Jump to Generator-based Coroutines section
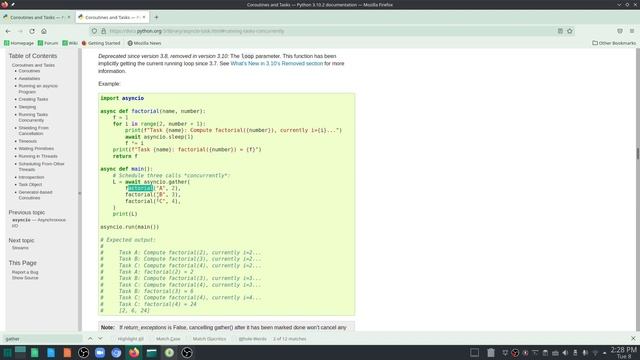The image size is (640, 360). point(35,195)
